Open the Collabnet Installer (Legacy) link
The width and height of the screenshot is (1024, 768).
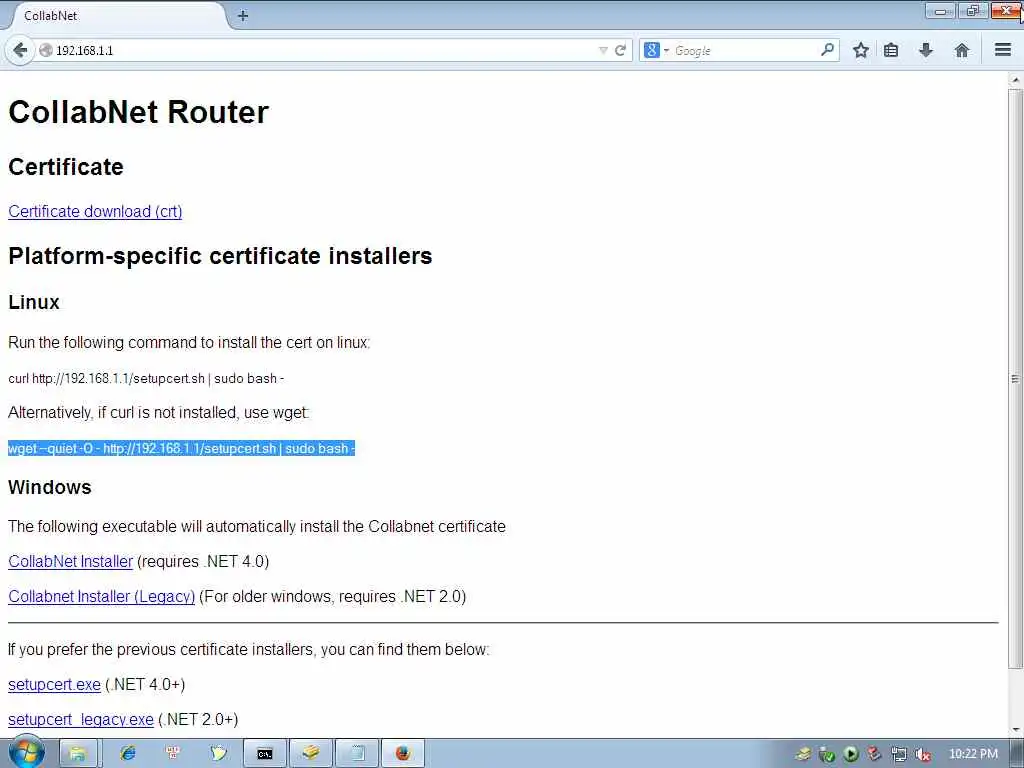coord(101,596)
